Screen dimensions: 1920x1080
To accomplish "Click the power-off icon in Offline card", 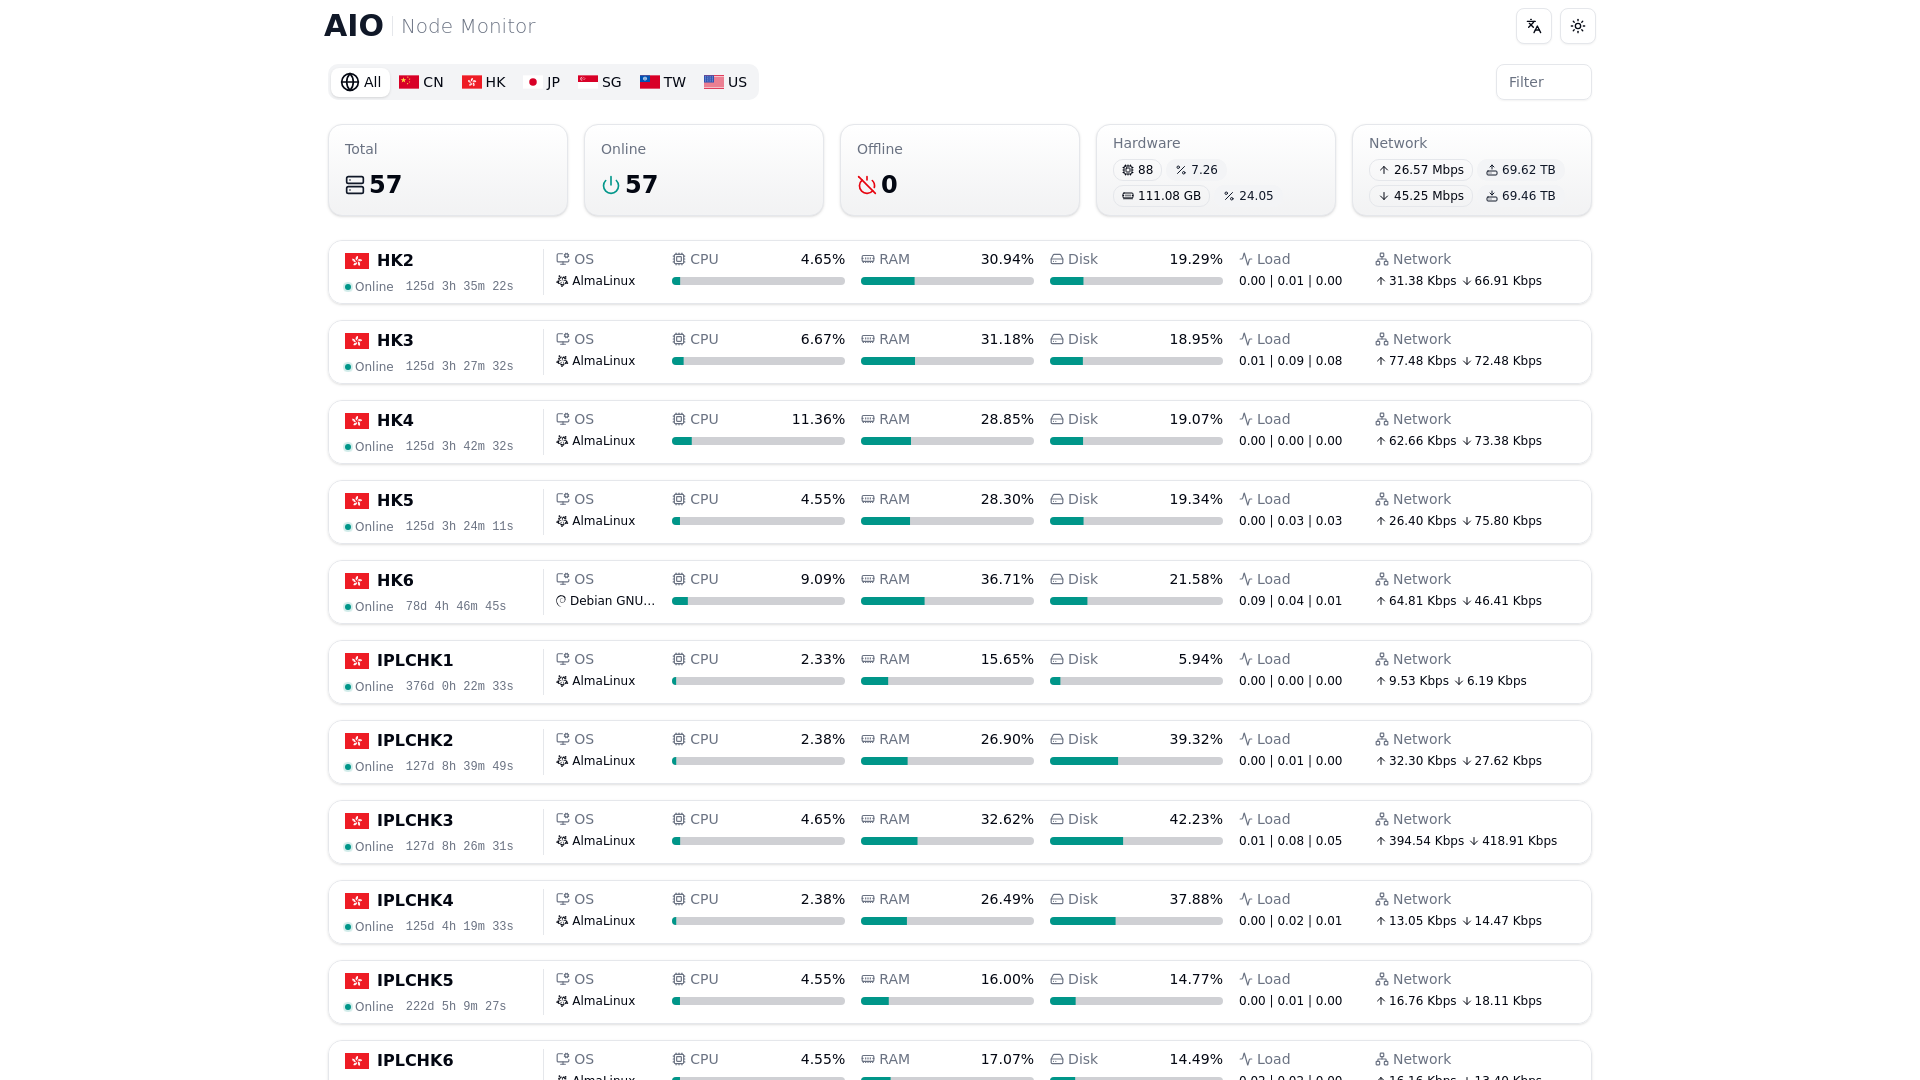I will [x=867, y=185].
